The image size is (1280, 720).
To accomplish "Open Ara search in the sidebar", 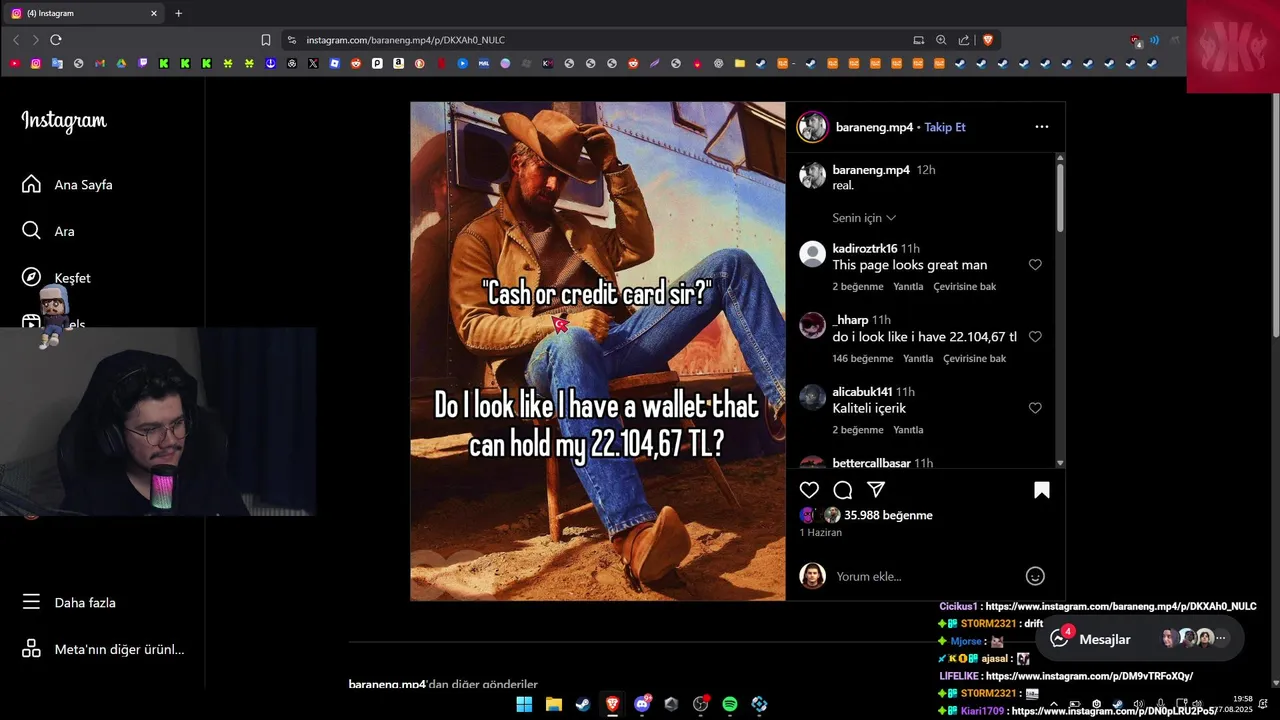I will (48, 231).
